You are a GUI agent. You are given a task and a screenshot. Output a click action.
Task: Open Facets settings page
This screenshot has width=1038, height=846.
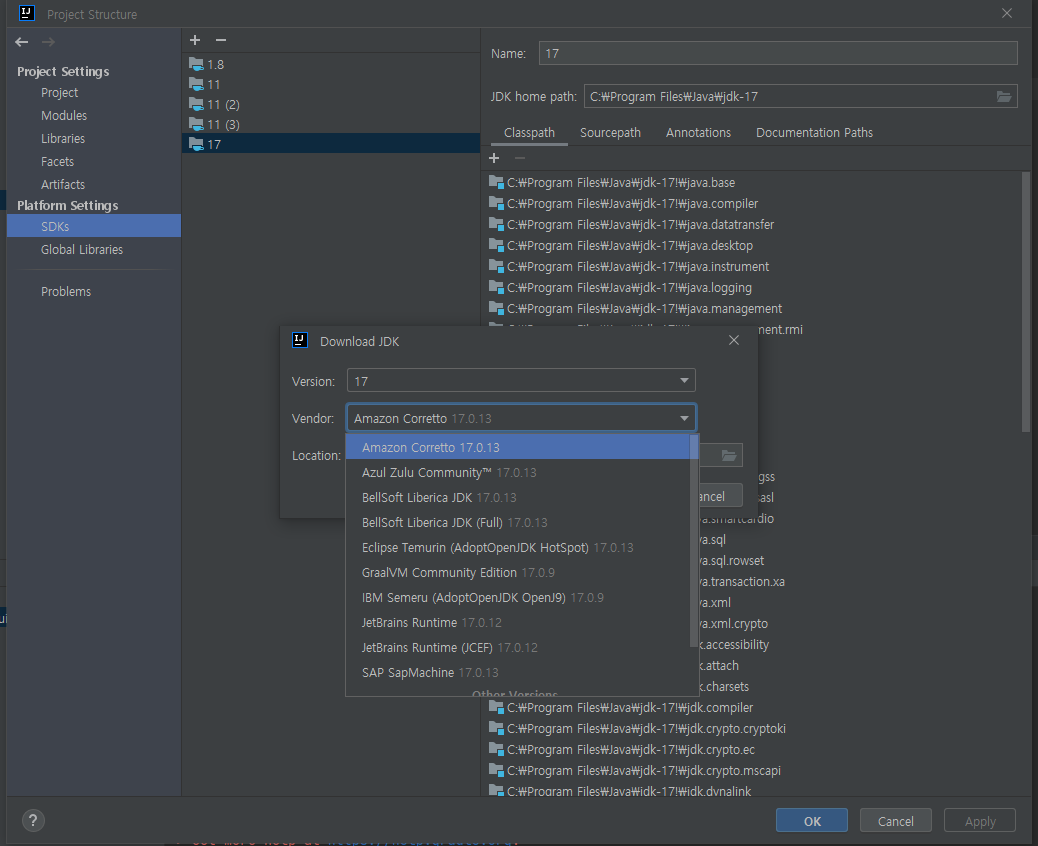(x=93, y=162)
